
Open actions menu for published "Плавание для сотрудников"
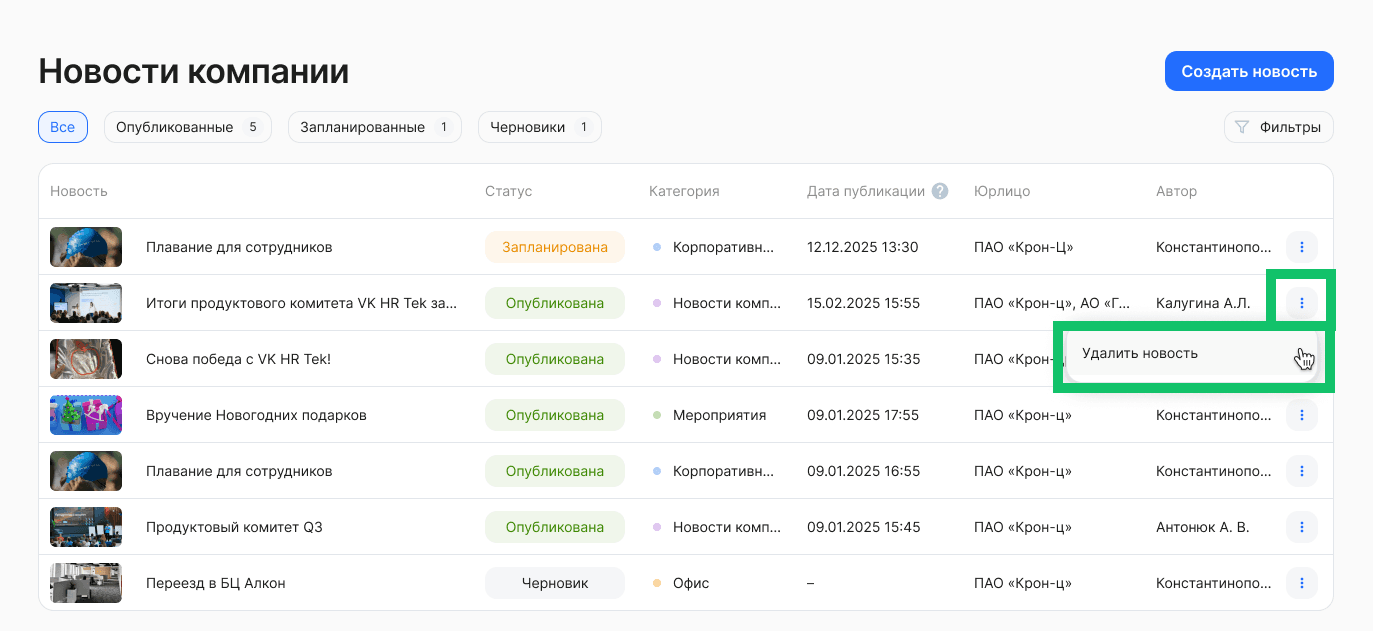1302,471
